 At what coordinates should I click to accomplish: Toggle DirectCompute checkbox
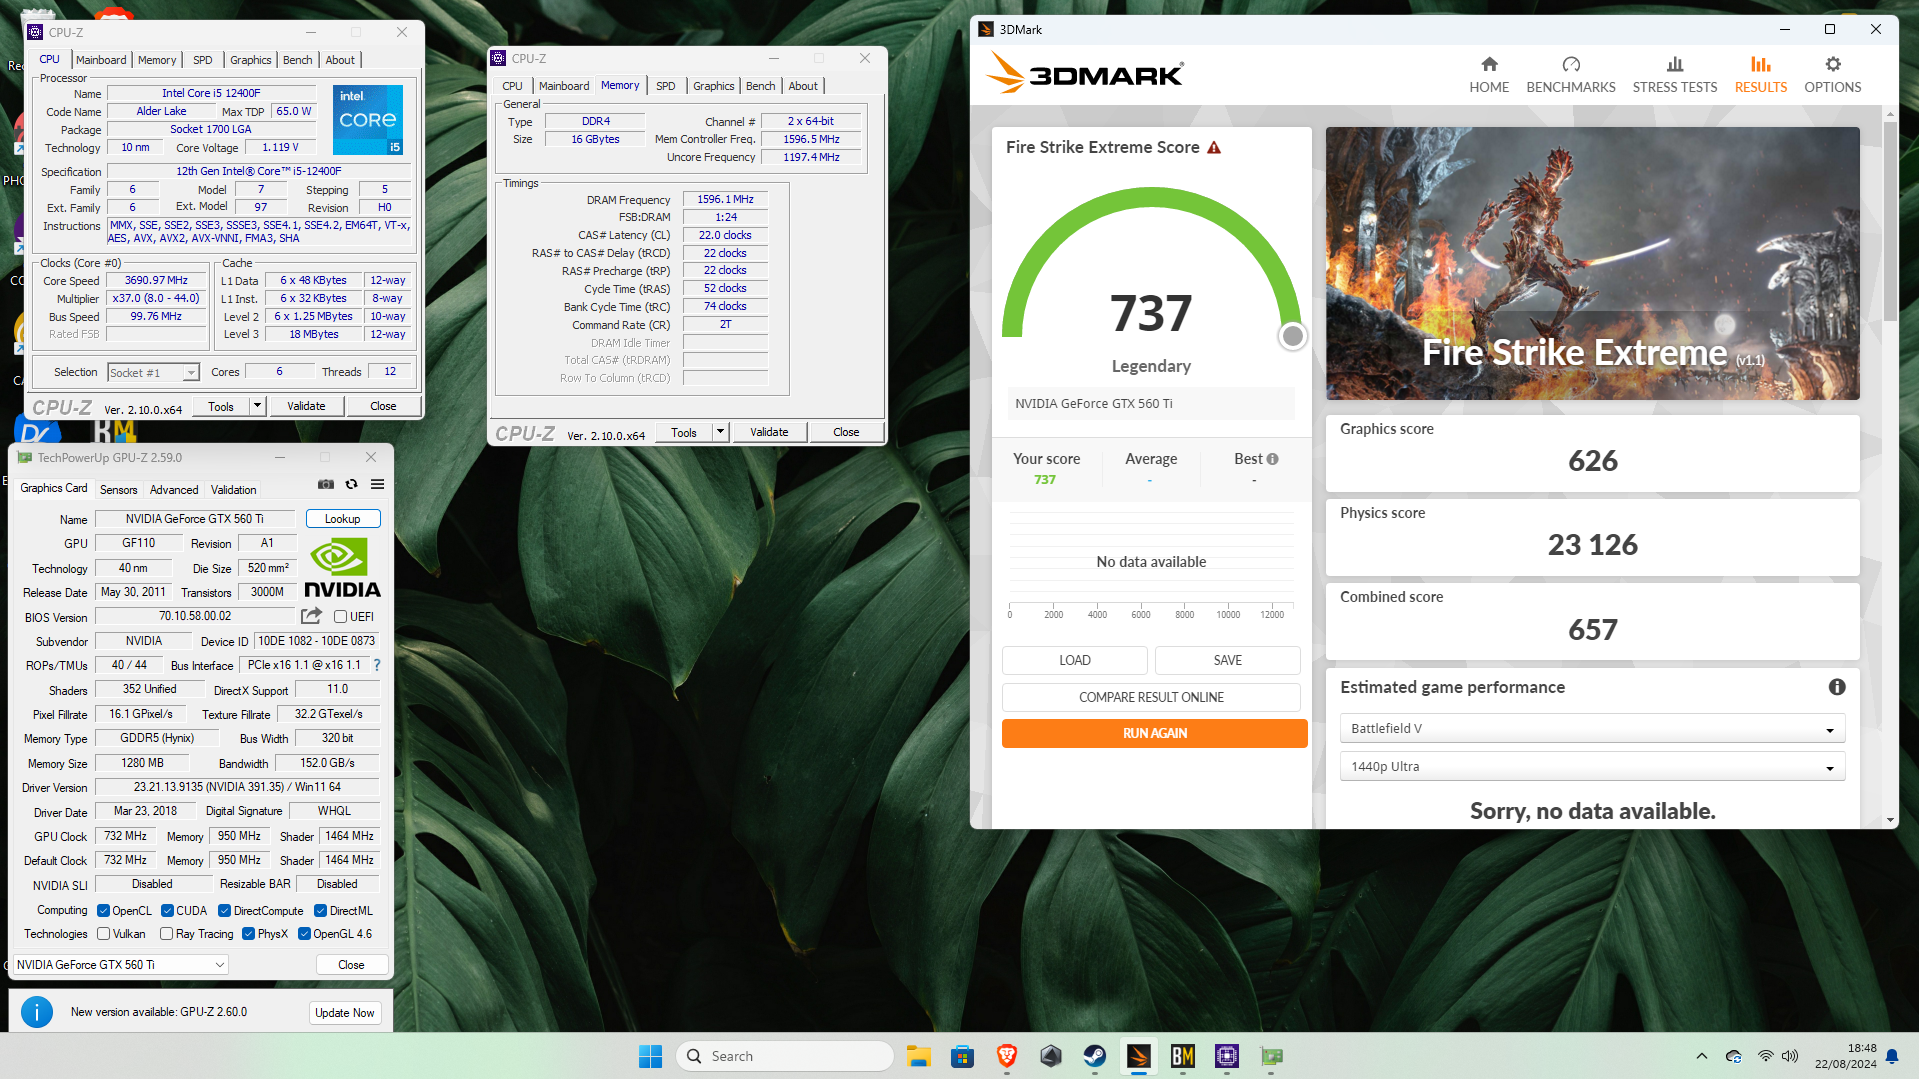[x=224, y=911]
